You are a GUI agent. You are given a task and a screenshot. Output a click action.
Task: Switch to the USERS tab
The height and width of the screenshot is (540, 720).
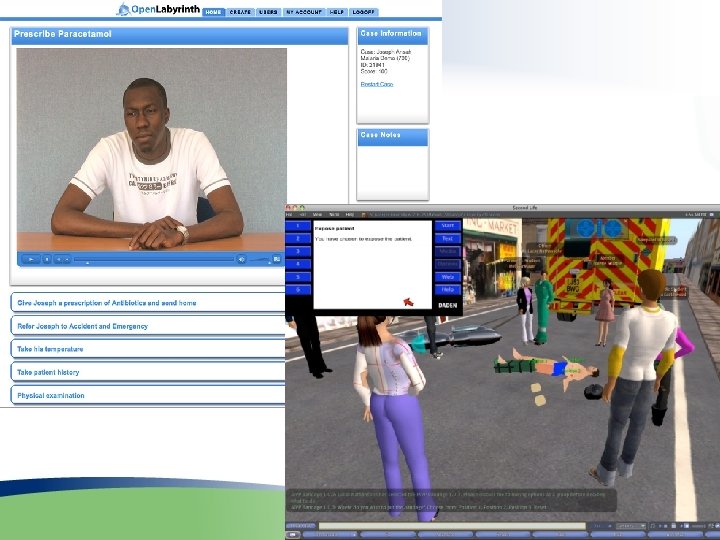(268, 12)
